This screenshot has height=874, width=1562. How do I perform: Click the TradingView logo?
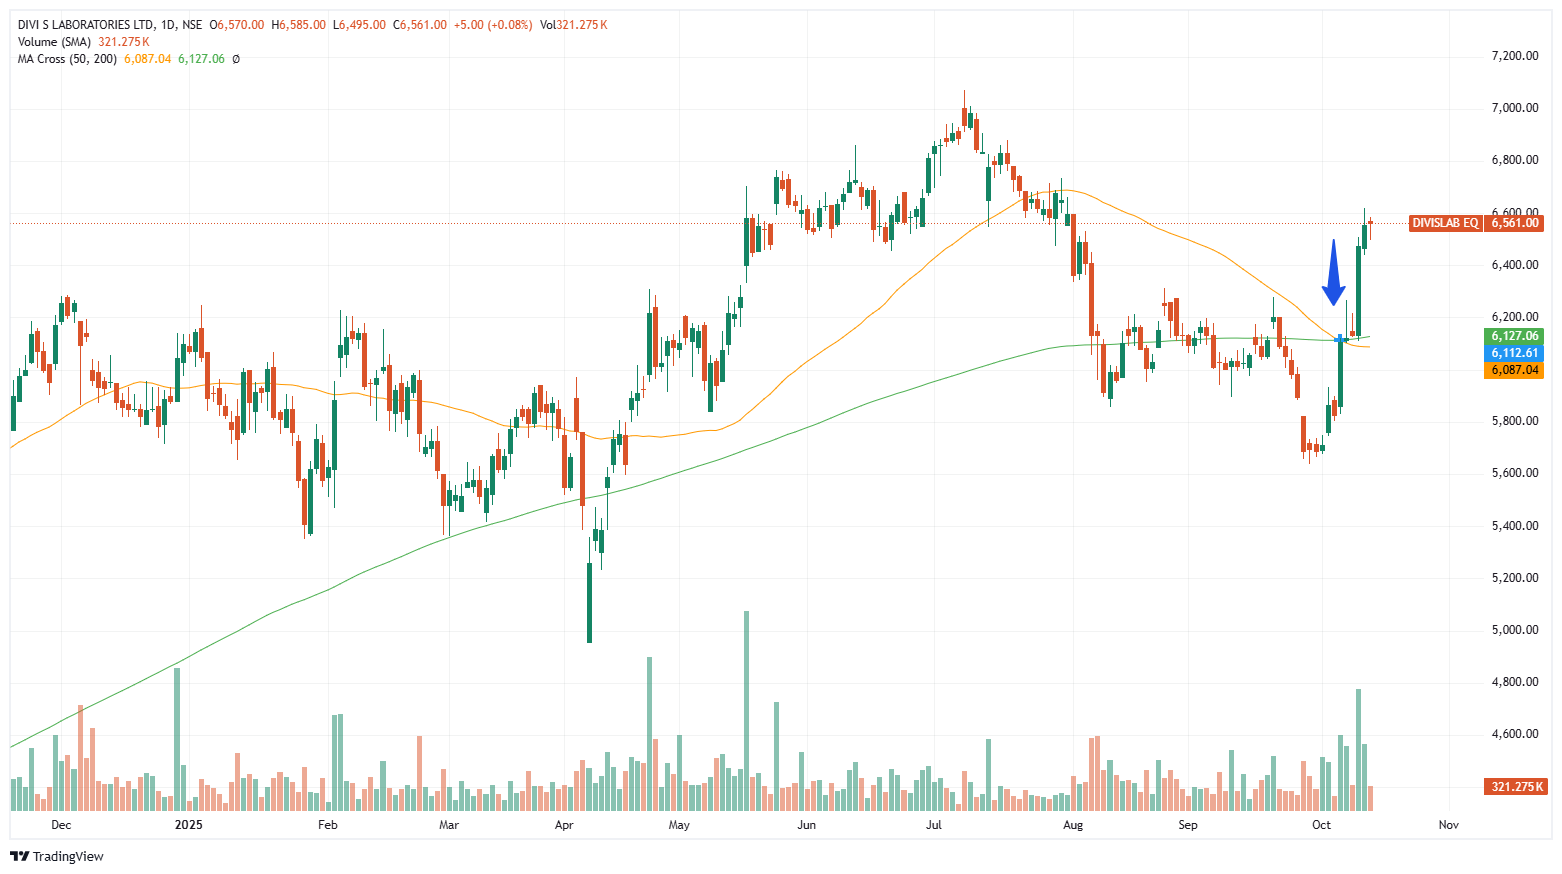click(x=57, y=856)
